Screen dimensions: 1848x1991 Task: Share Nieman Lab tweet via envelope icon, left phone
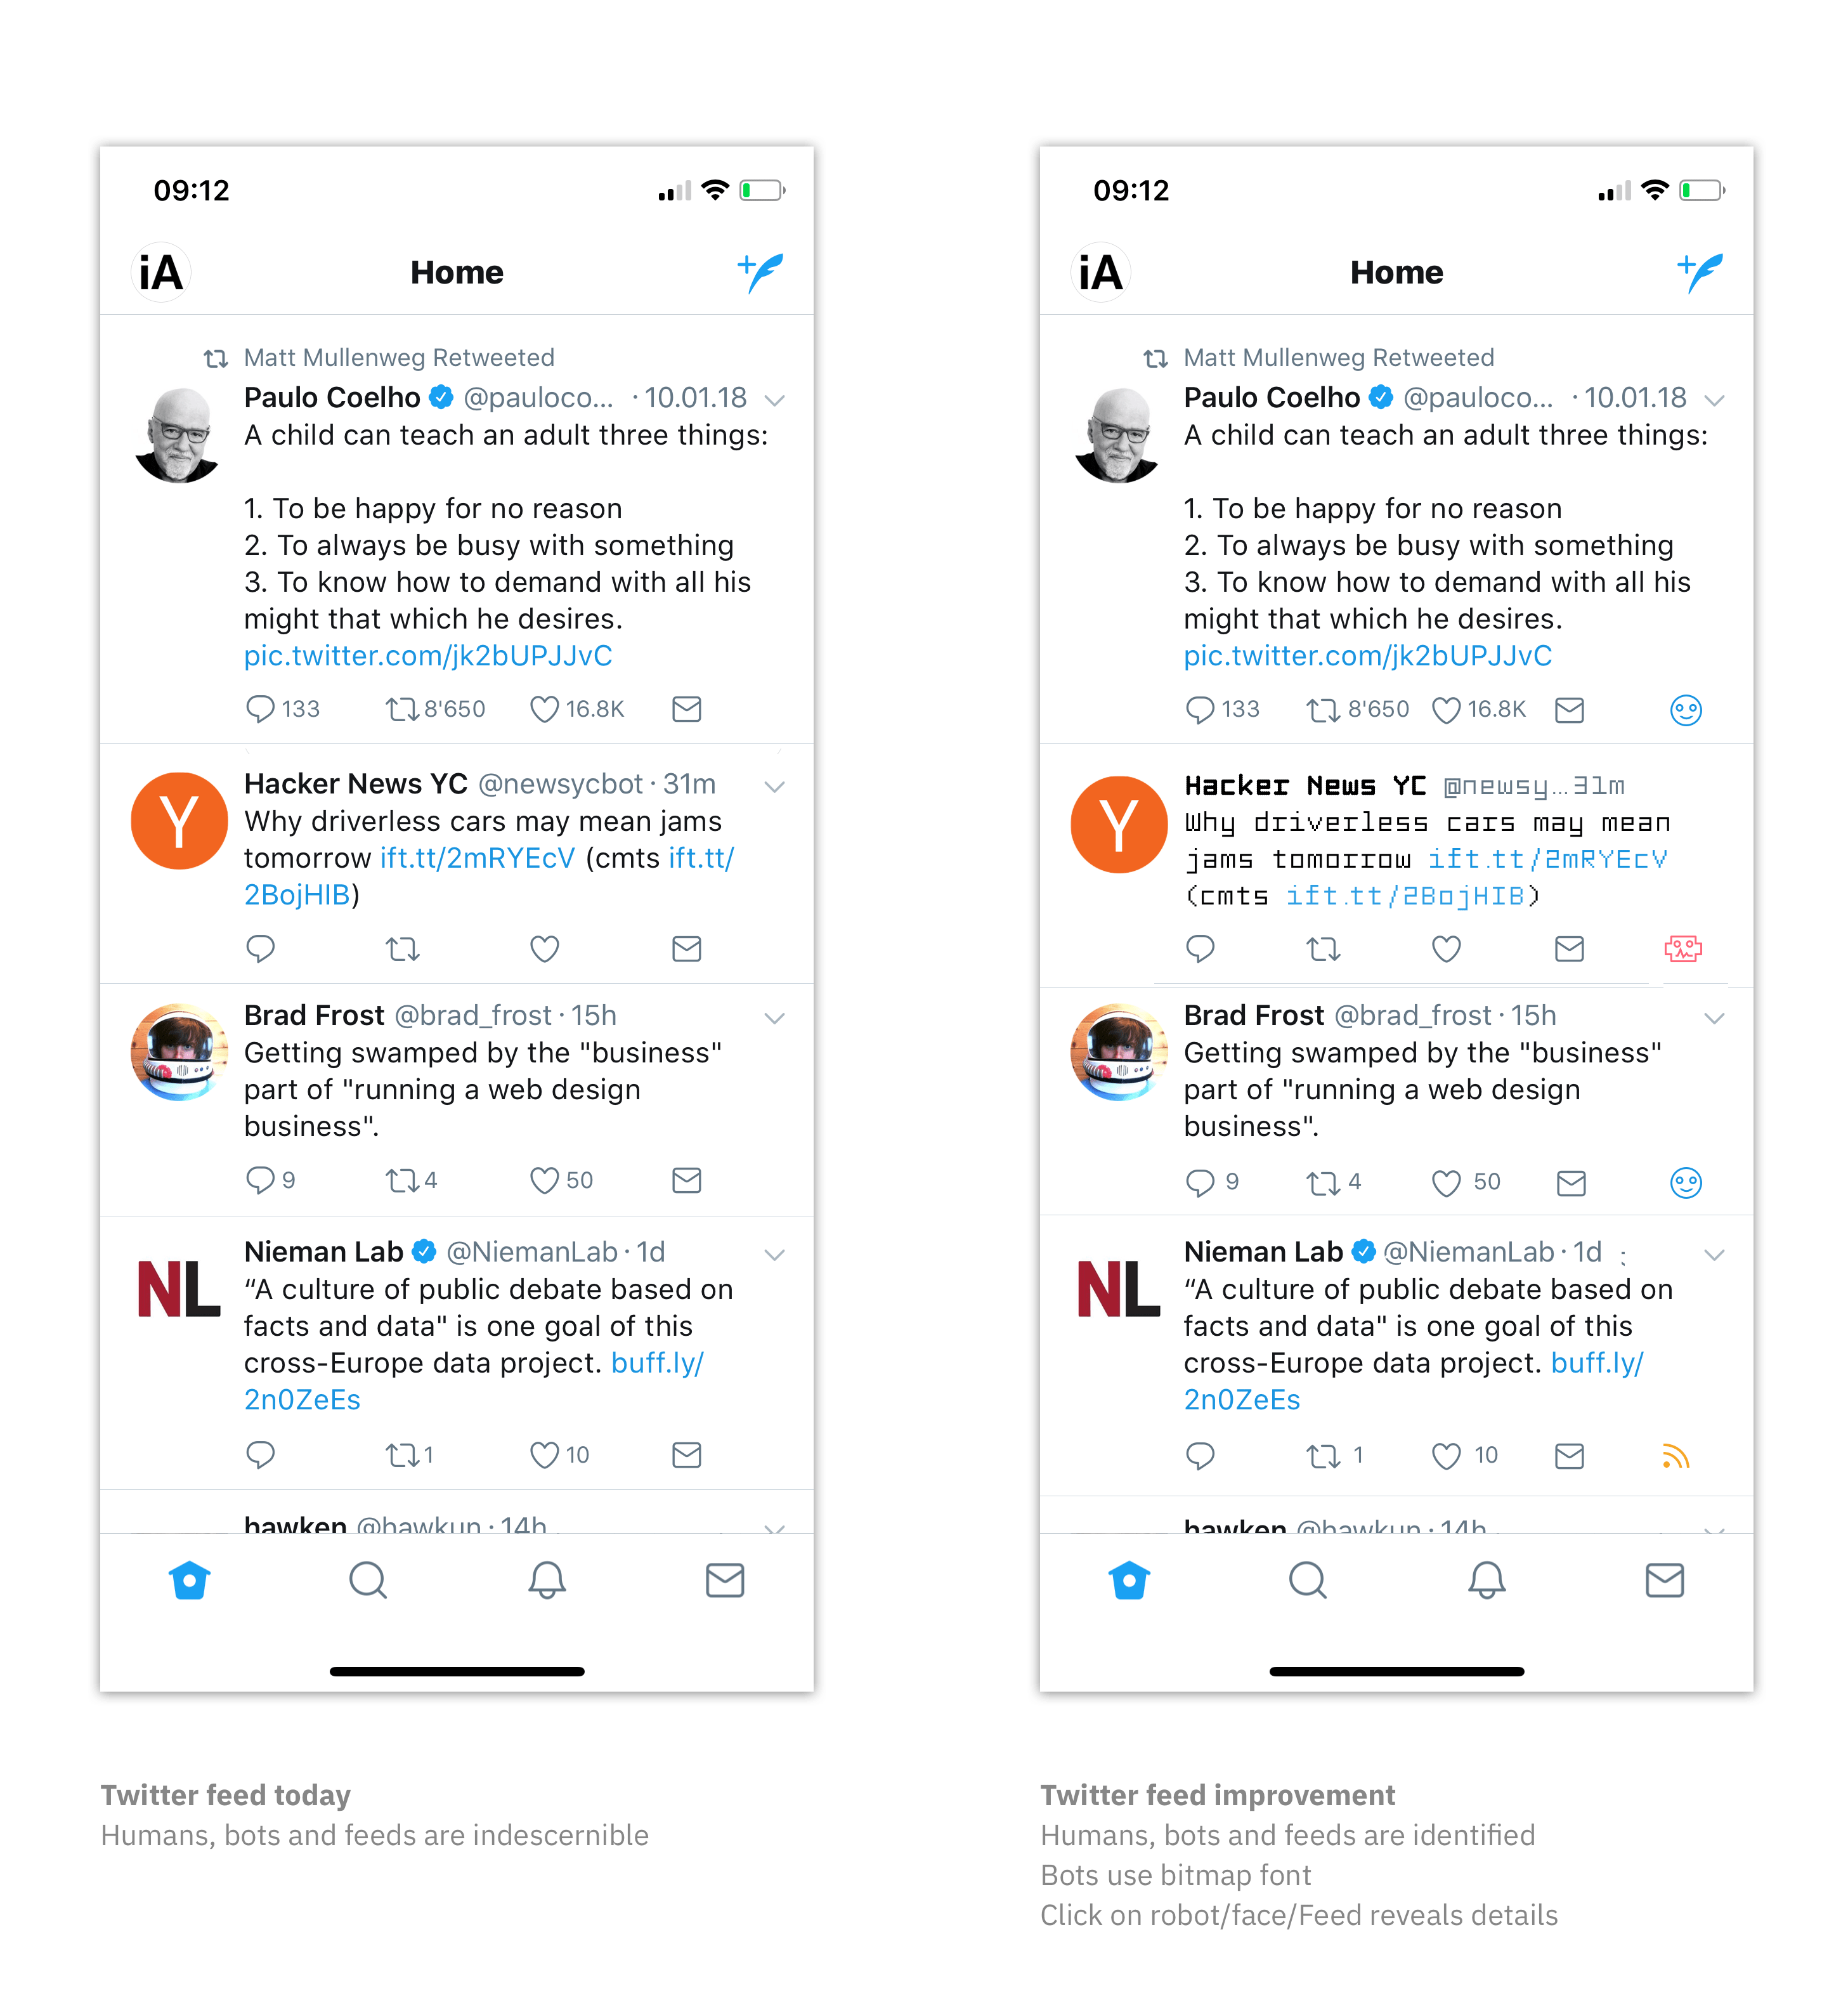click(x=687, y=1455)
